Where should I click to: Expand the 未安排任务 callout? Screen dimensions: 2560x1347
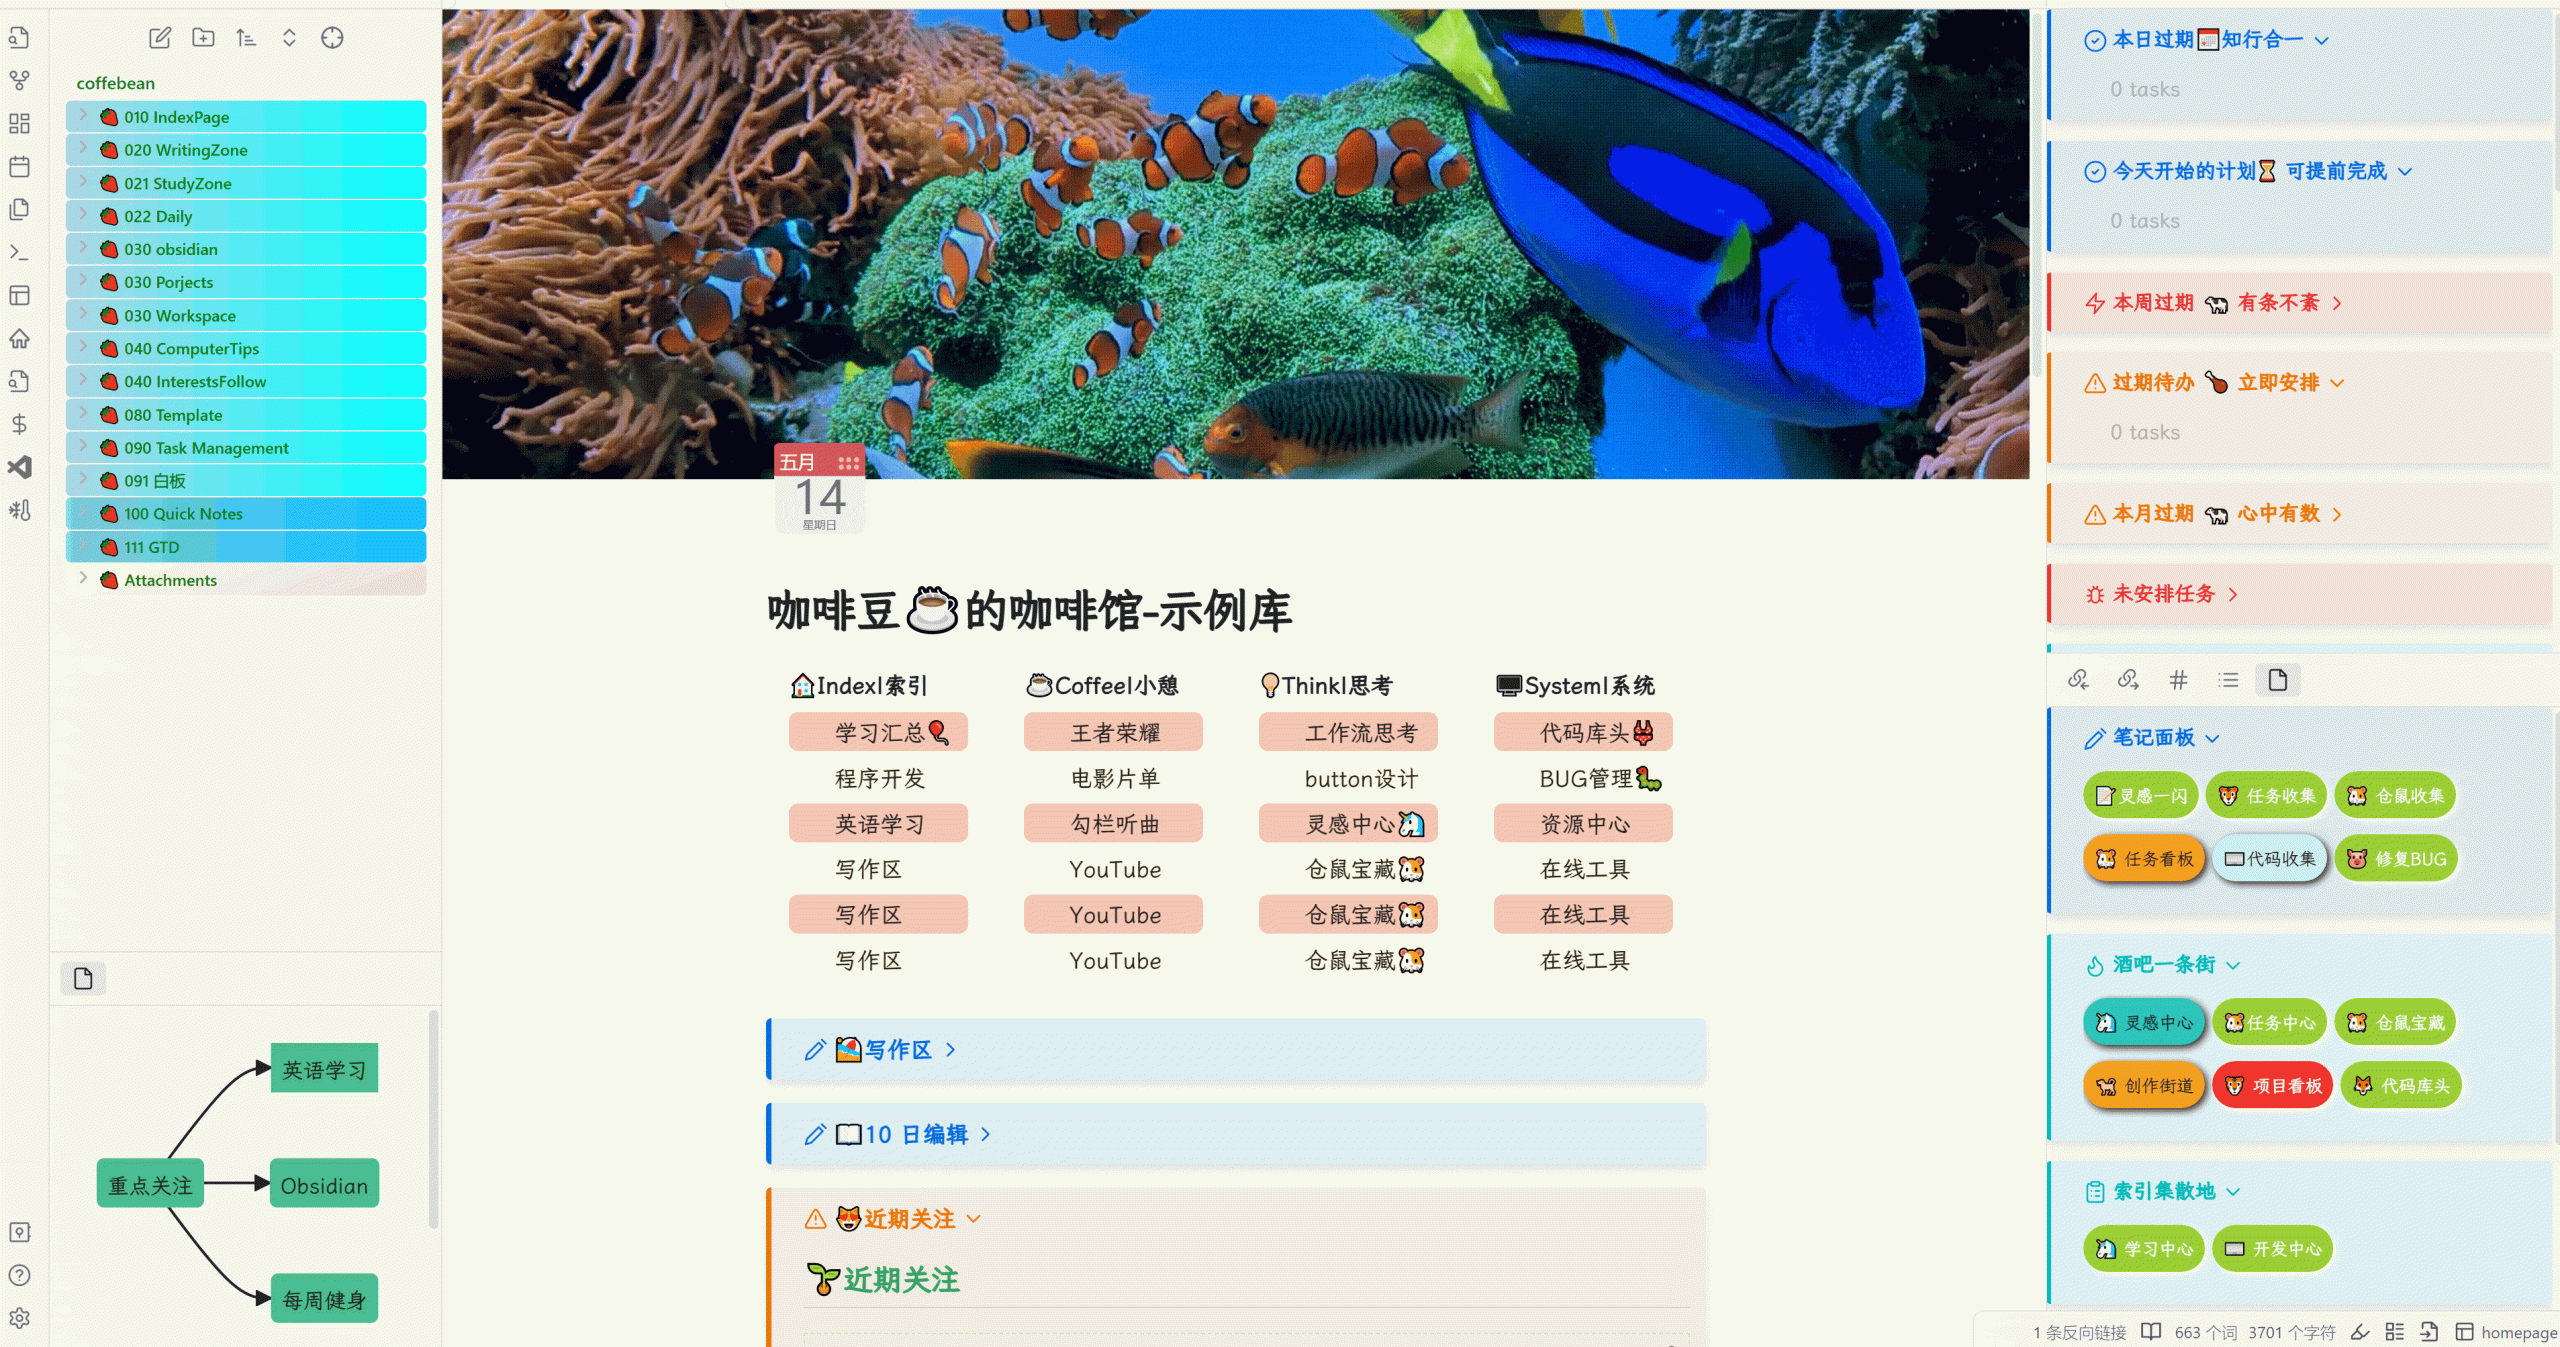[2233, 594]
